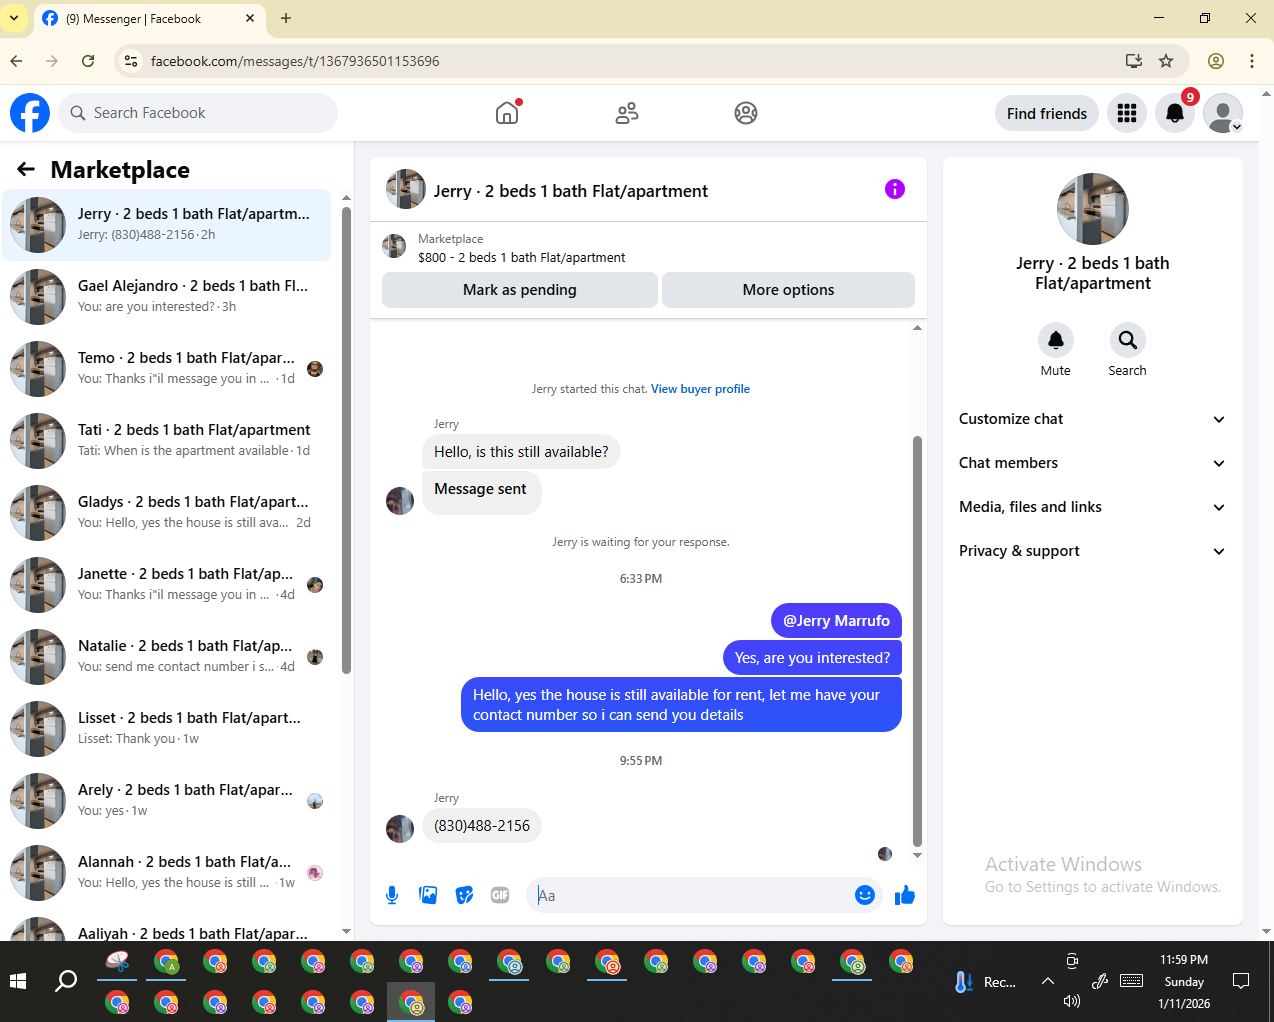Image resolution: width=1274 pixels, height=1022 pixels.
Task: Install app icon in the address bar
Action: pos(1134,61)
